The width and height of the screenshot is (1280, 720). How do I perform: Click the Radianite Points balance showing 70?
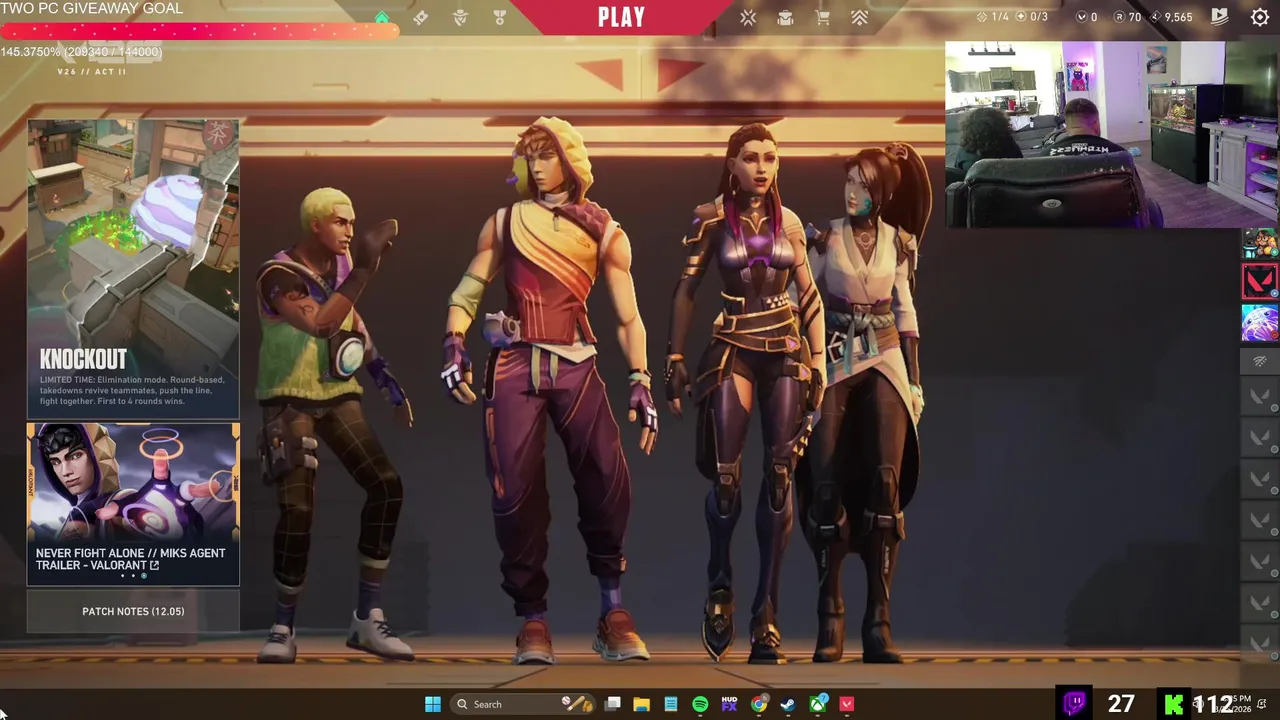coord(1128,17)
